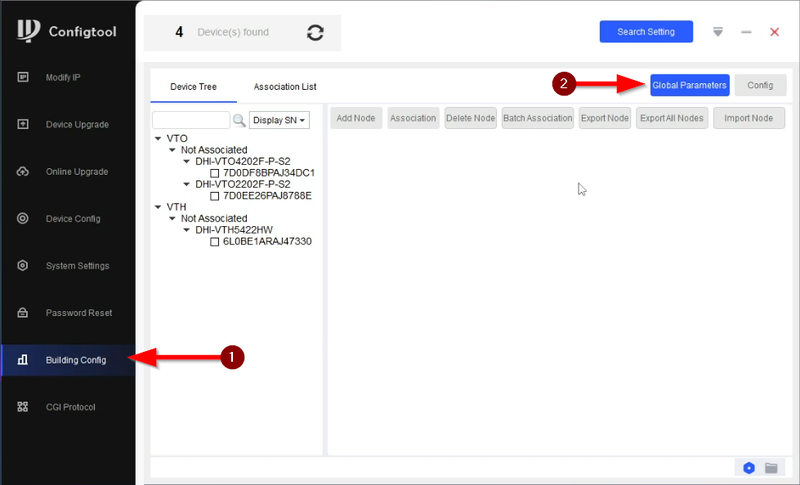
Task: Click the blue hexagon status icon
Action: pyautogui.click(x=748, y=468)
